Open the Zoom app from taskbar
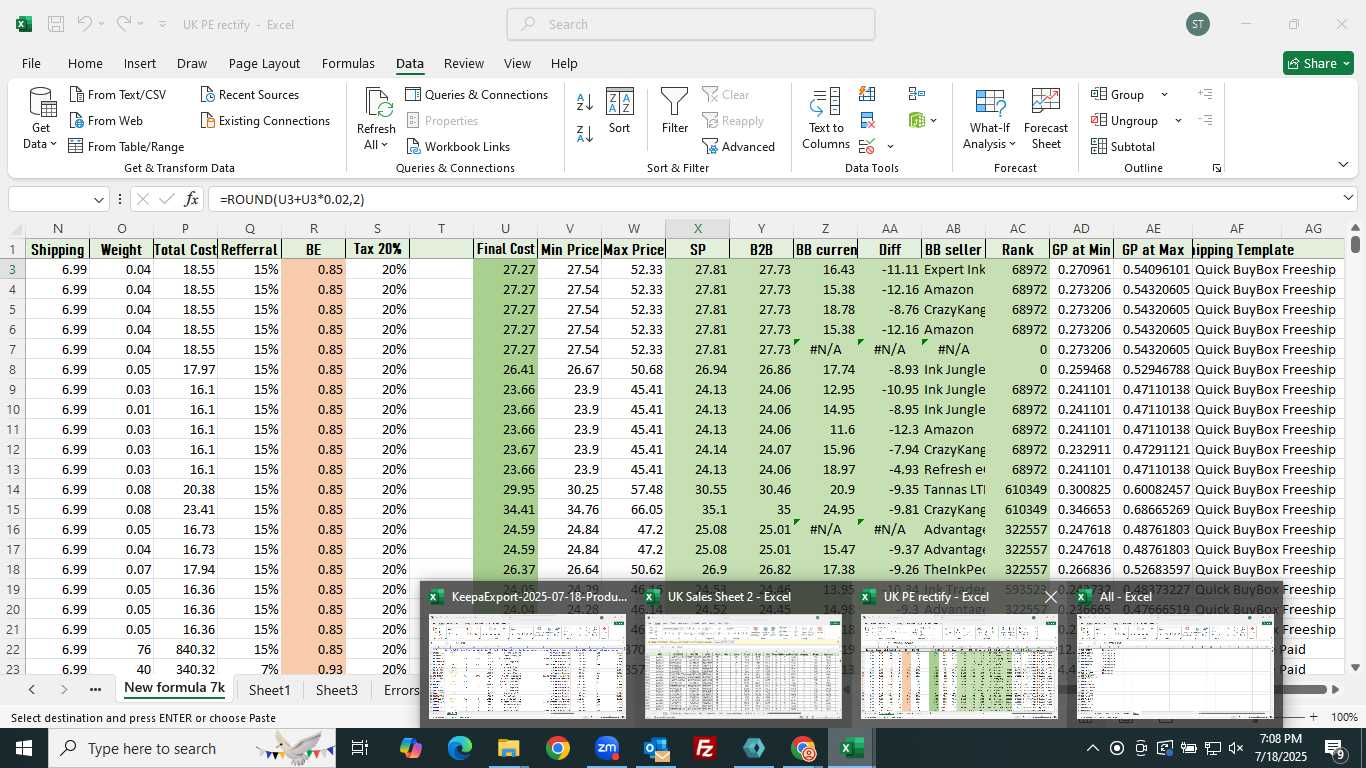 pyautogui.click(x=607, y=748)
